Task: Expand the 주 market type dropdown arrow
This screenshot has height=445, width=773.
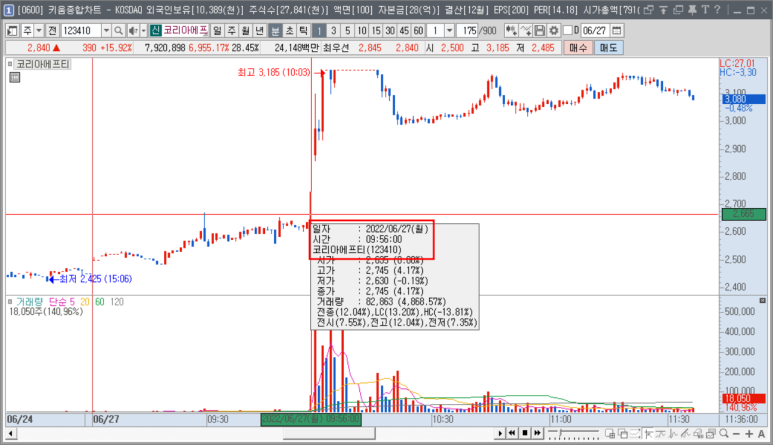Action: (38, 31)
